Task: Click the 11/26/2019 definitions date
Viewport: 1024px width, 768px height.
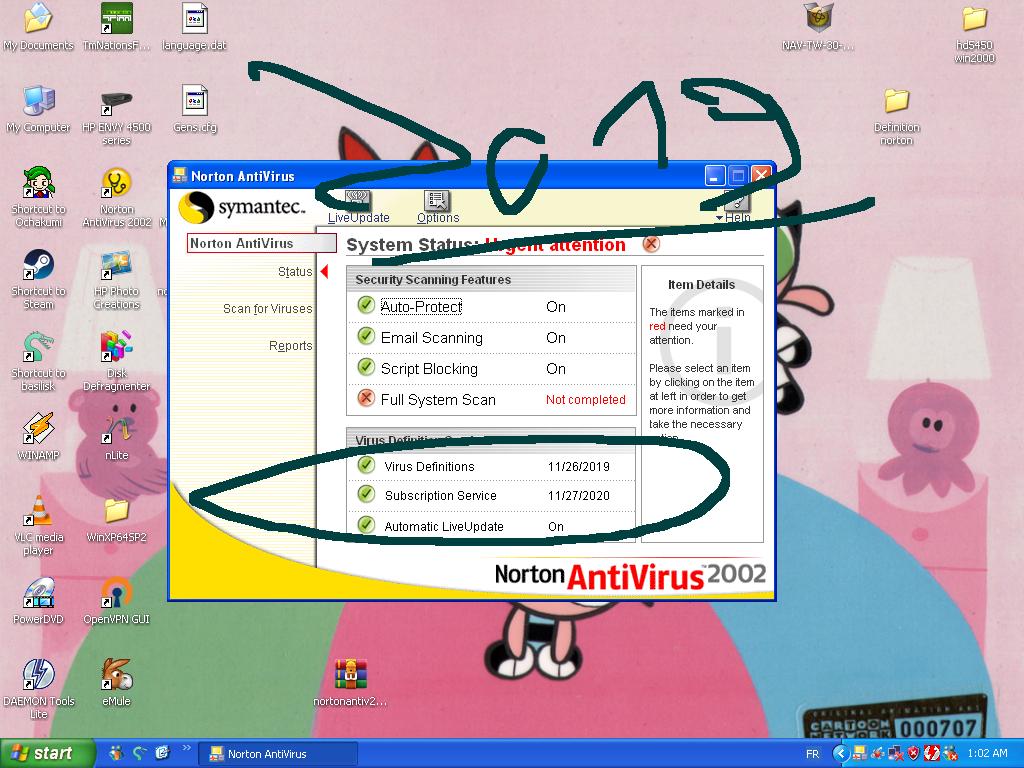Action: tap(579, 466)
